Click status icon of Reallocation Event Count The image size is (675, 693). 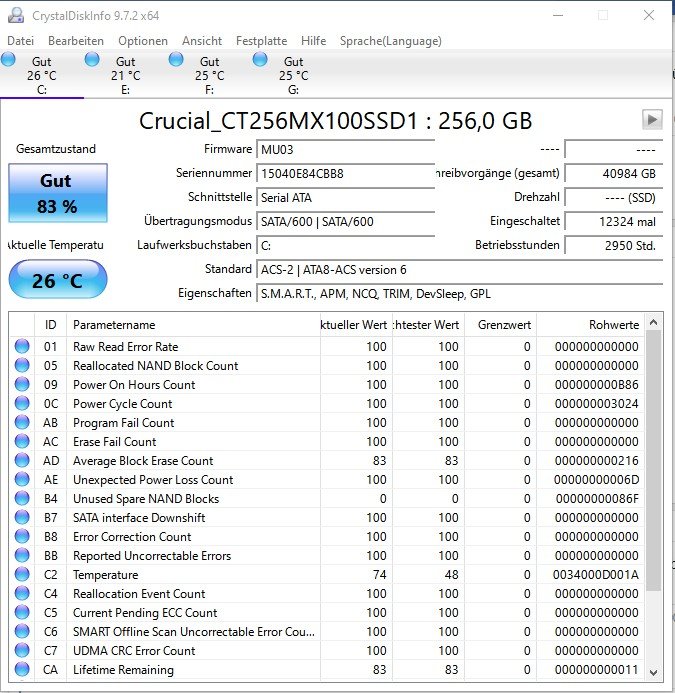[x=22, y=594]
